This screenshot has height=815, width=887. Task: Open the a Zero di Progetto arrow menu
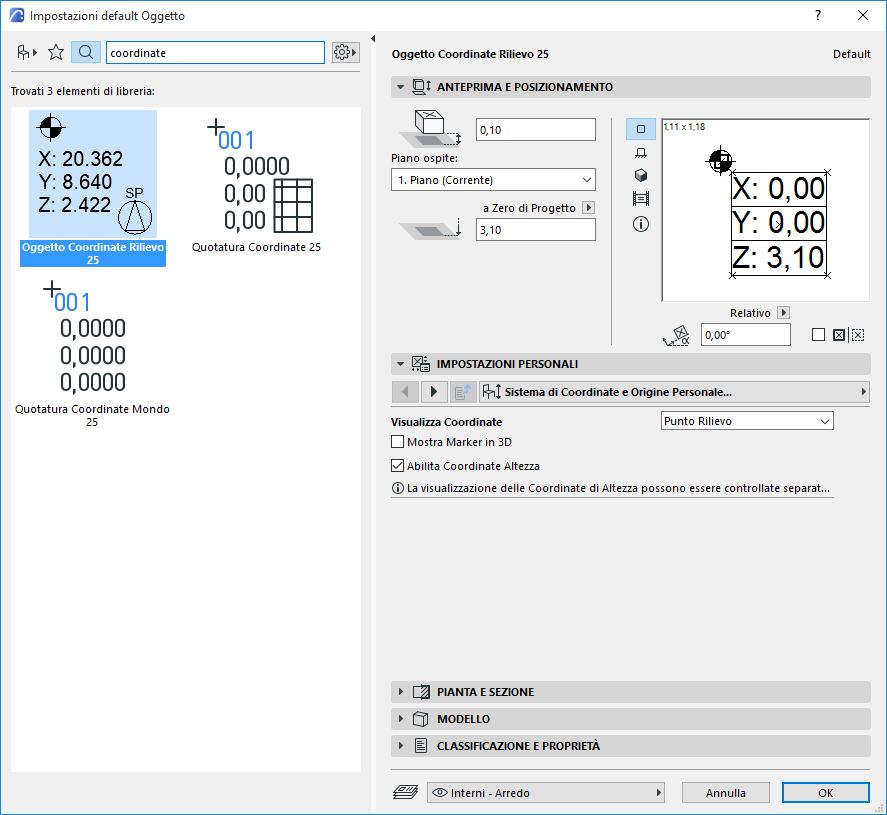588,208
